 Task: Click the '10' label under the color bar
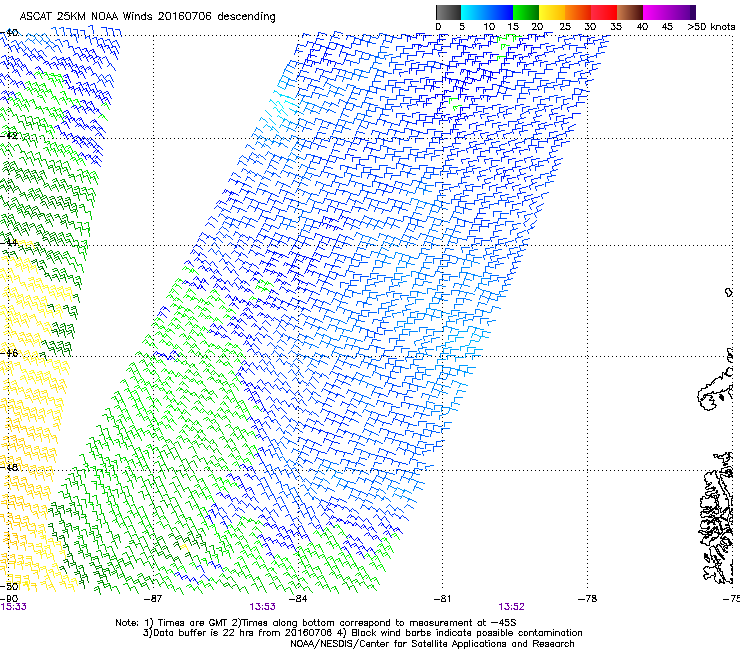click(489, 27)
